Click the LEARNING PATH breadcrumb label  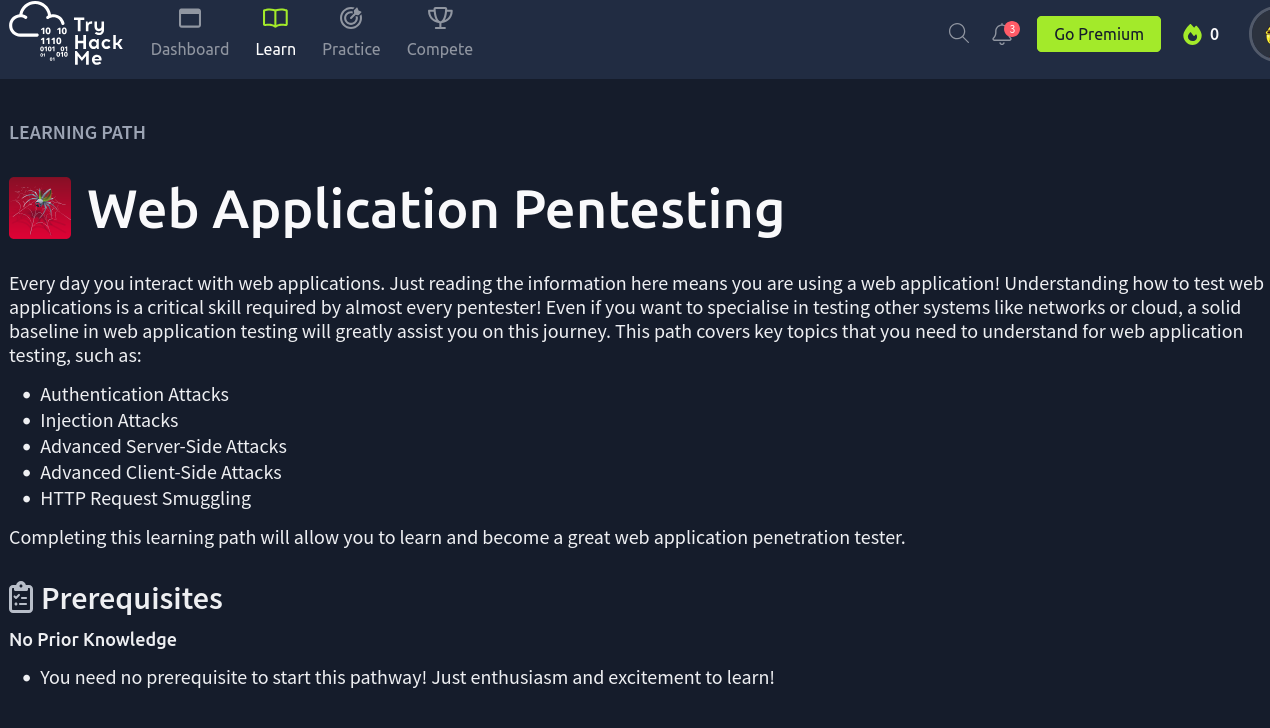pyautogui.click(x=77, y=133)
